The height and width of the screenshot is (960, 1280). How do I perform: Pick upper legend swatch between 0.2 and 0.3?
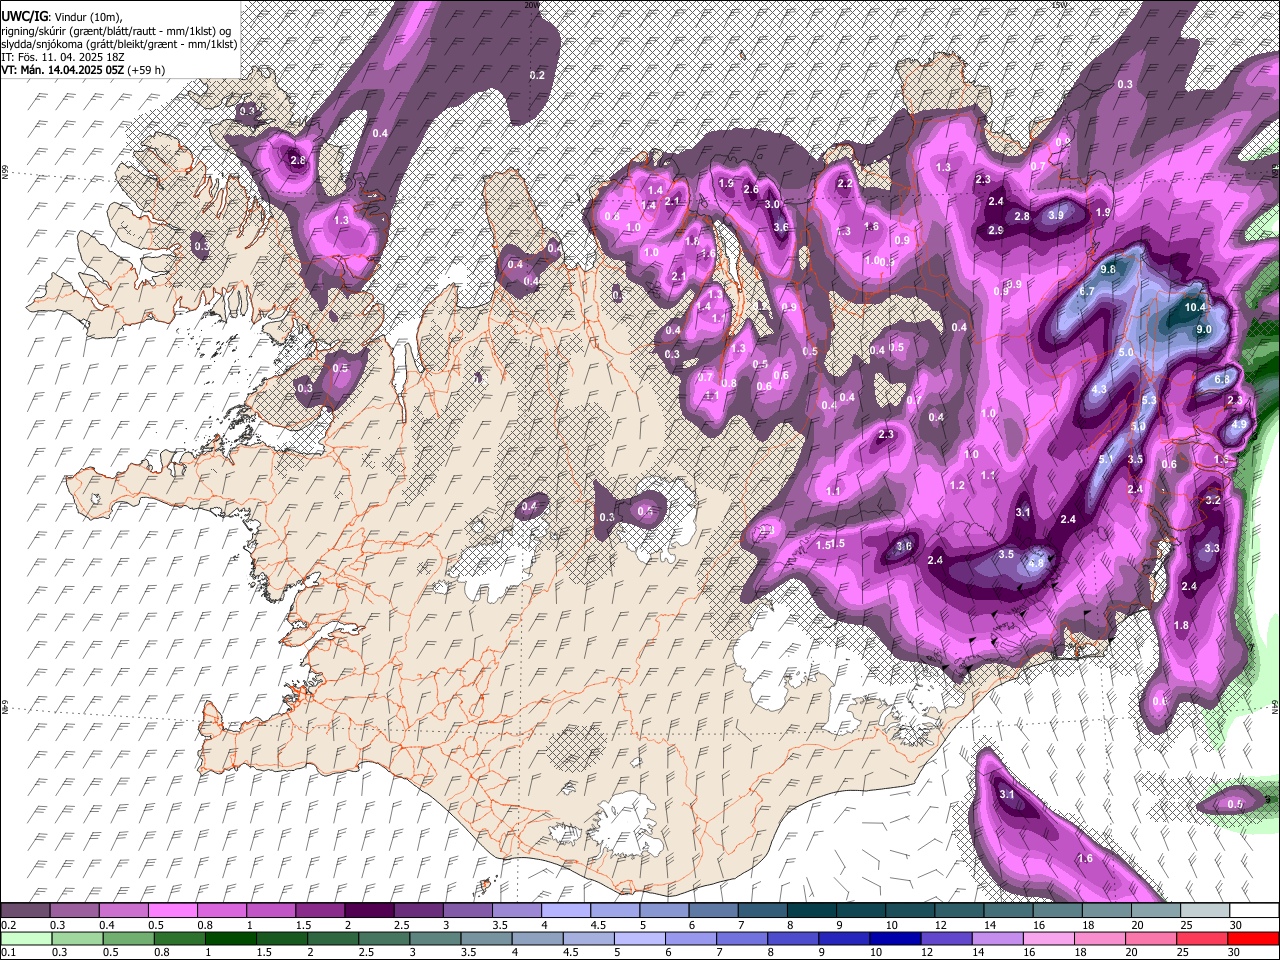tap(25, 910)
